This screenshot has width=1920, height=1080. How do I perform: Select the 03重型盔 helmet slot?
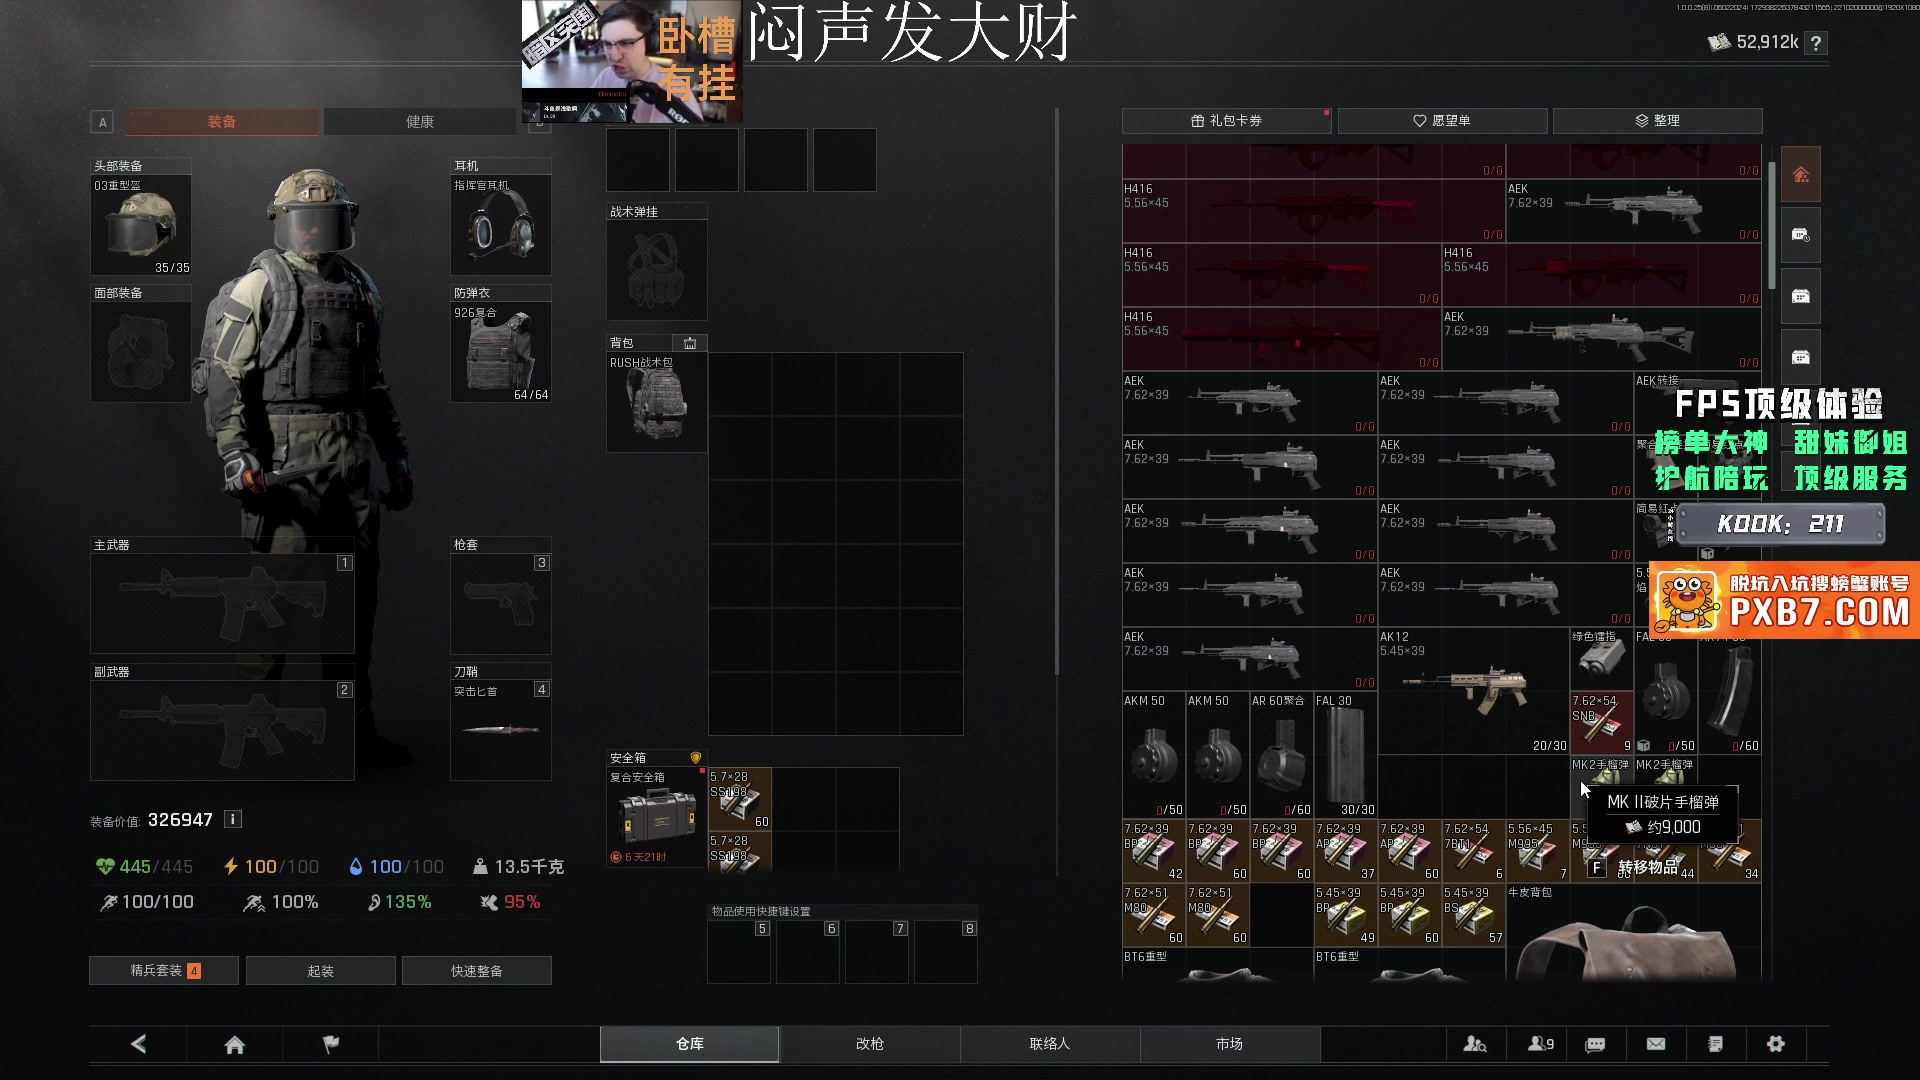tap(141, 226)
